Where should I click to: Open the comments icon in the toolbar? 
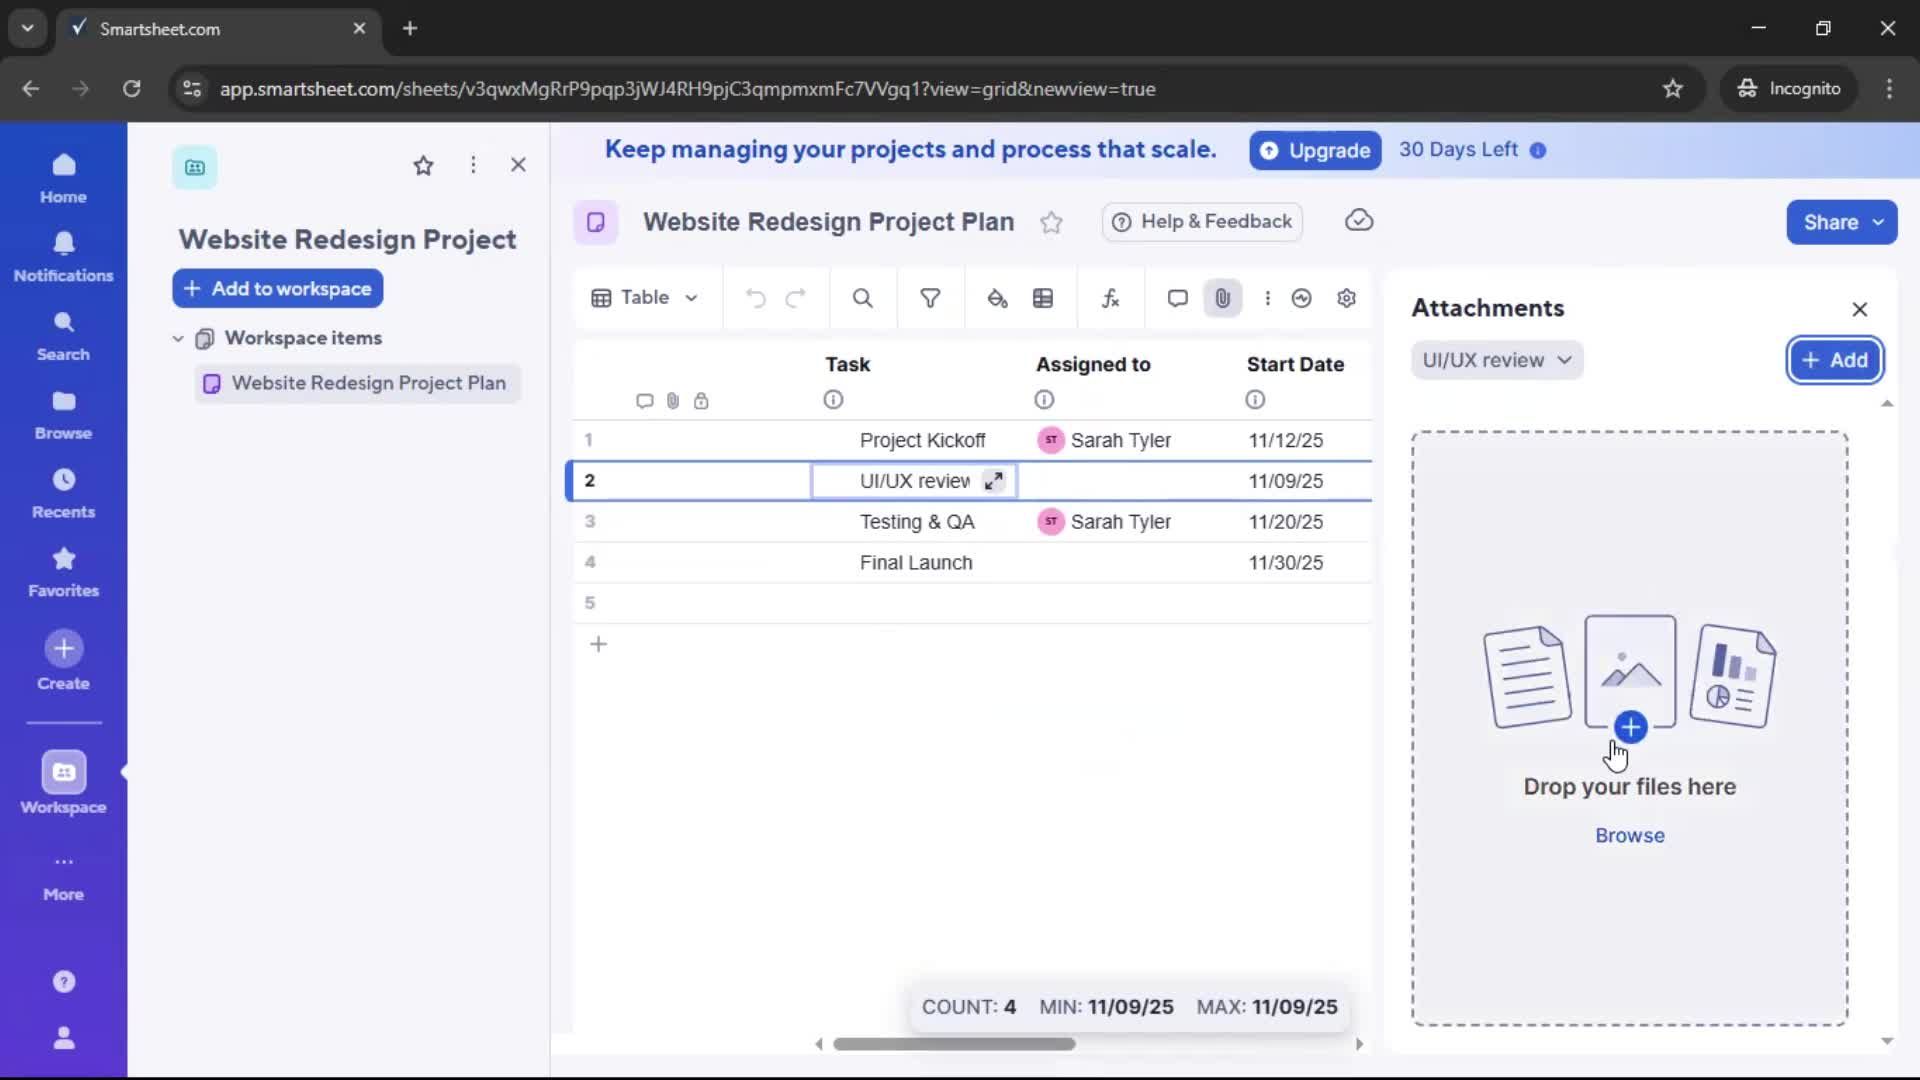point(1177,298)
